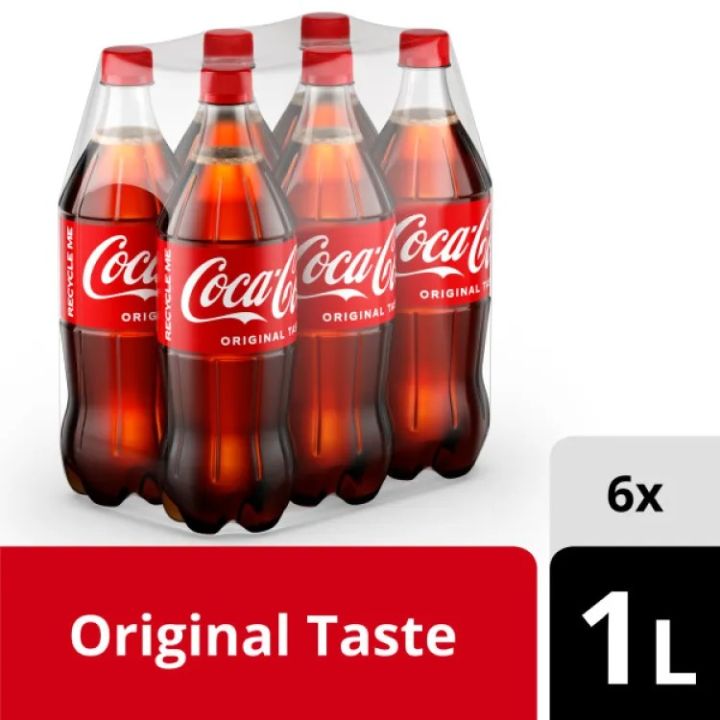Click the black '1L' size box
The image size is (720, 720).
[635, 633]
